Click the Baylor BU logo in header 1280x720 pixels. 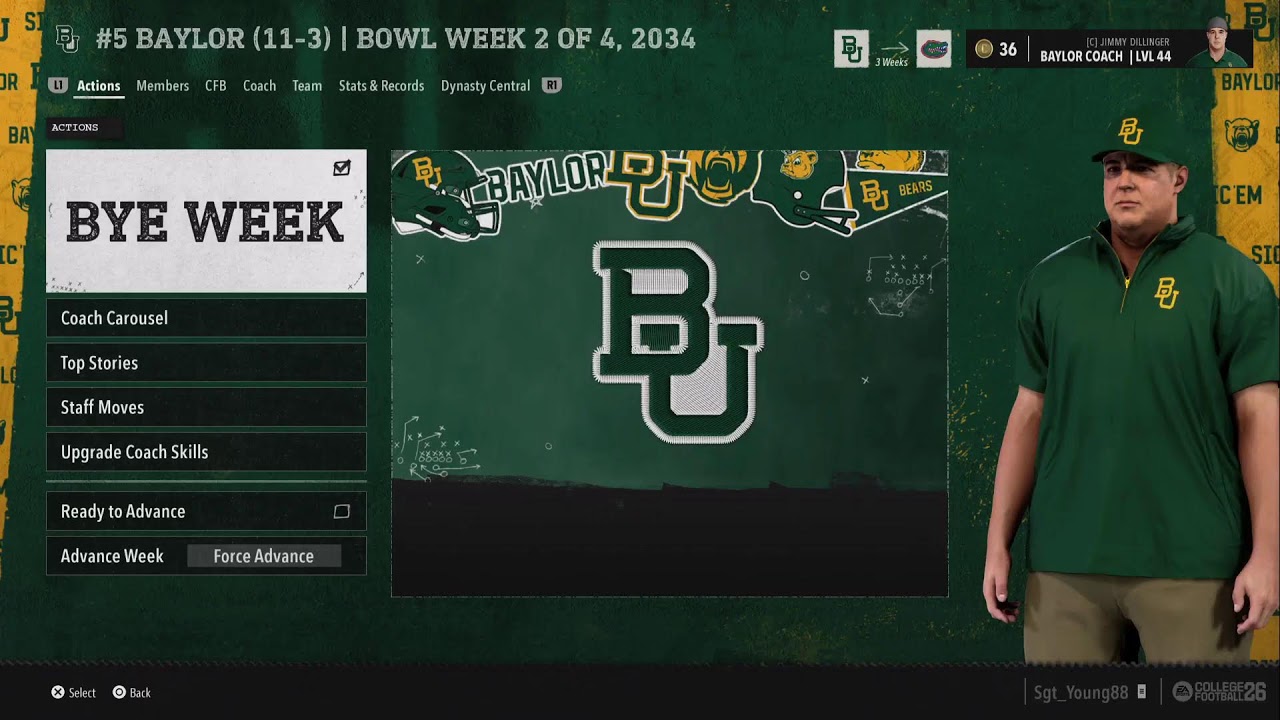click(67, 39)
